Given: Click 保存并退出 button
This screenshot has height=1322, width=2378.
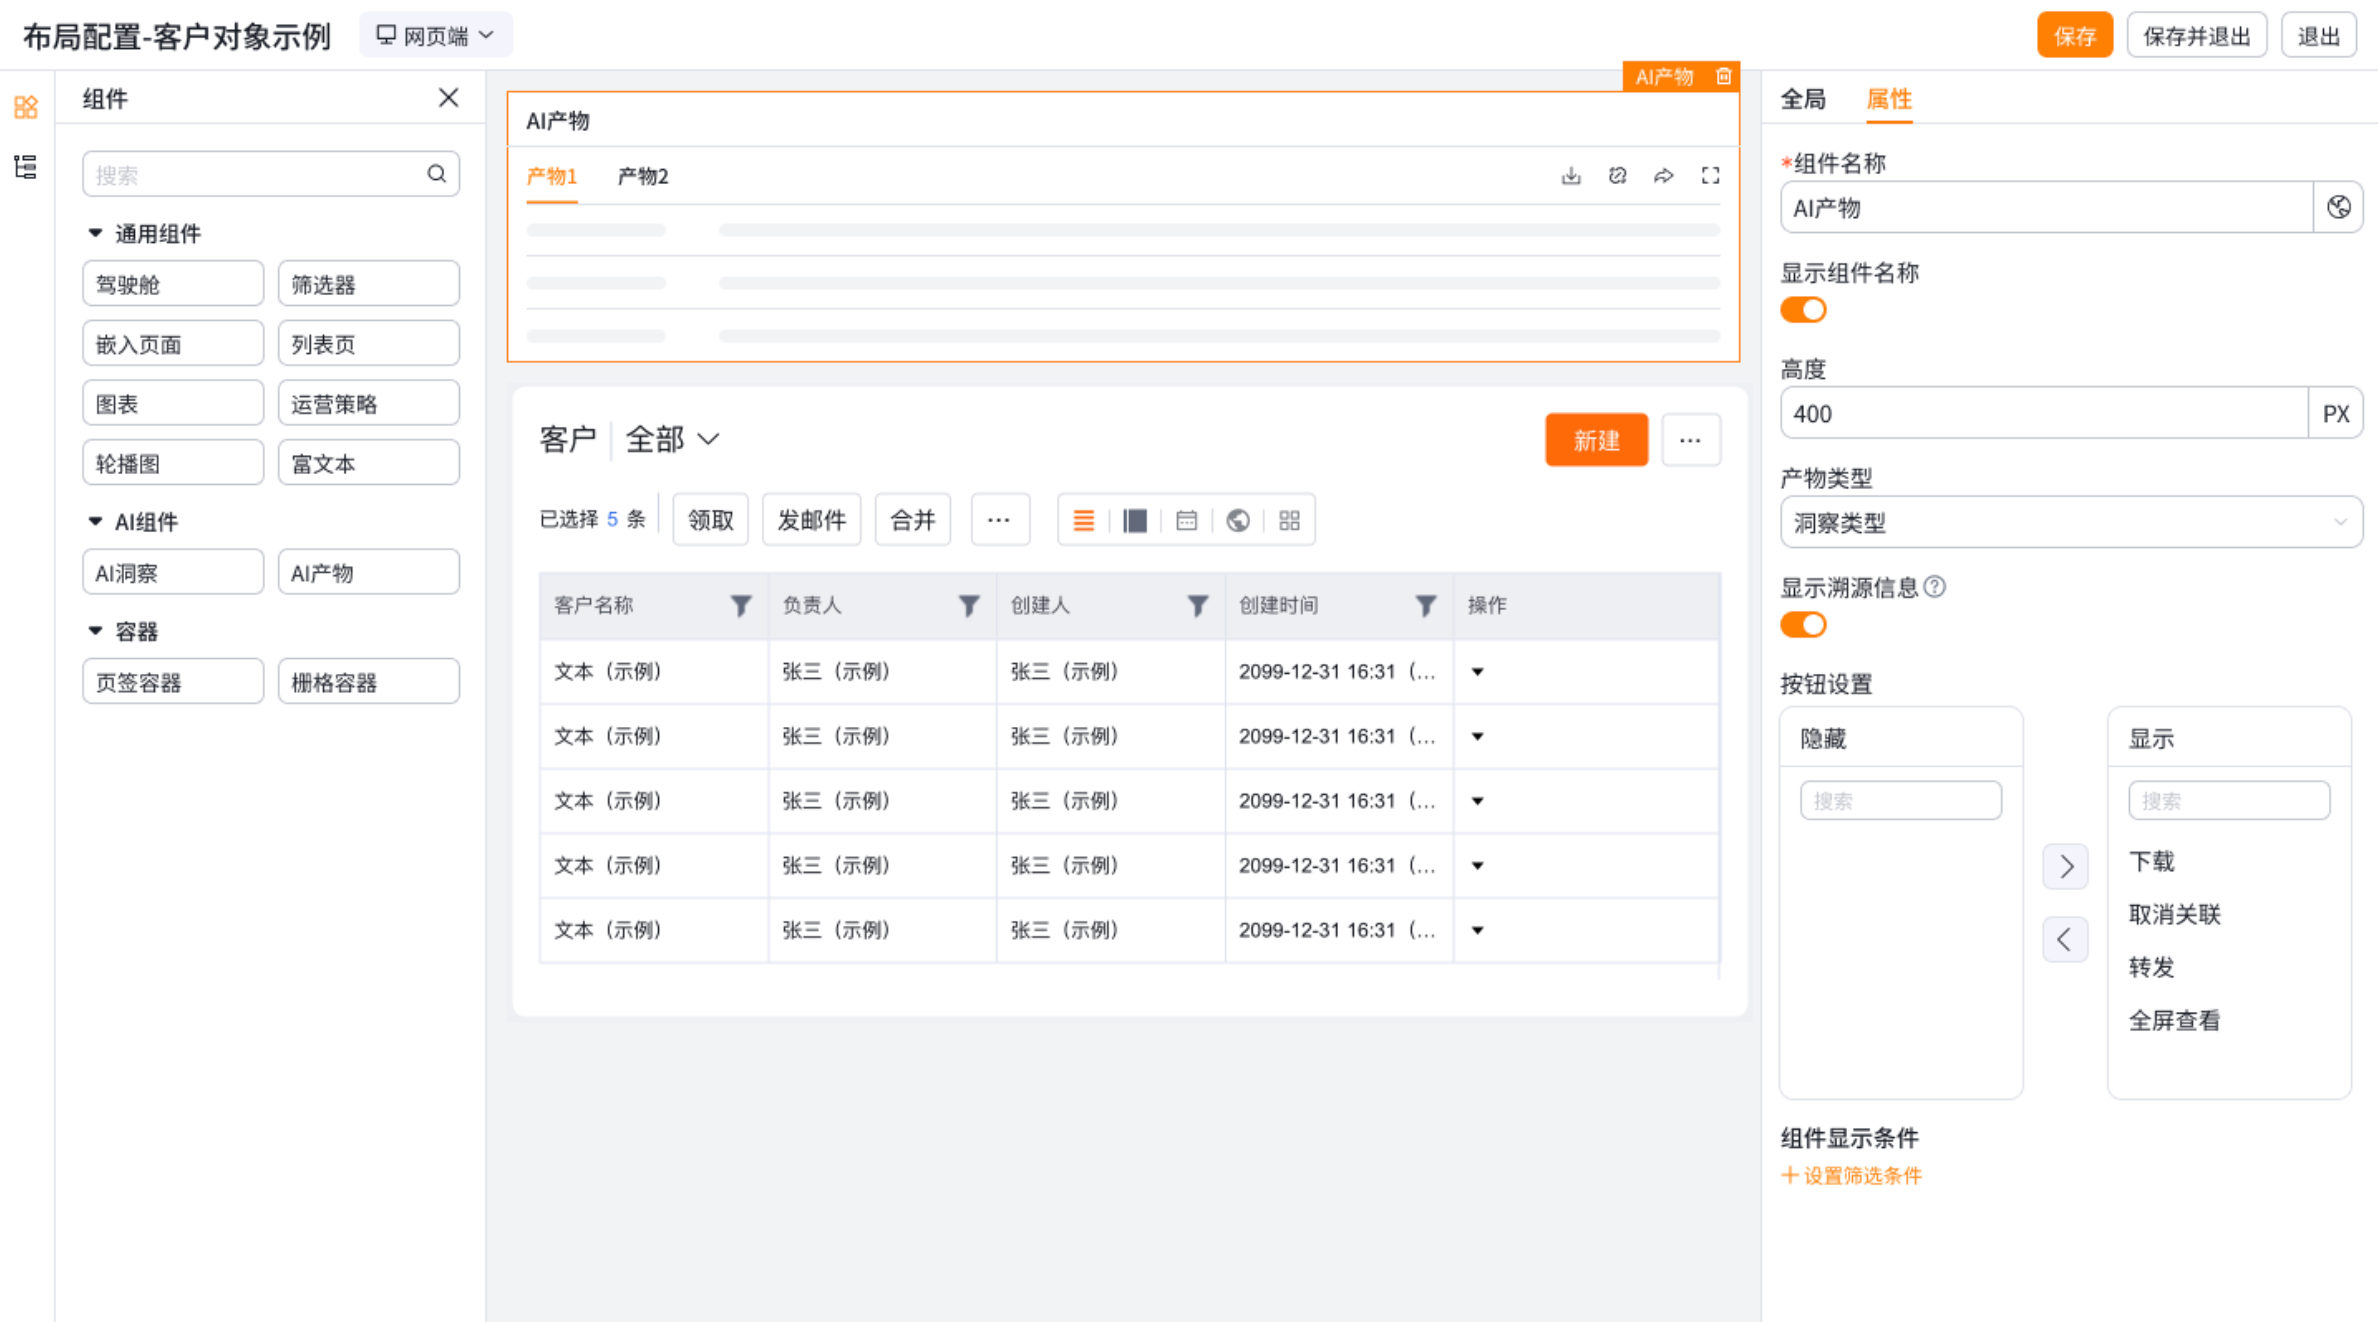Looking at the screenshot, I should coord(2197,36).
